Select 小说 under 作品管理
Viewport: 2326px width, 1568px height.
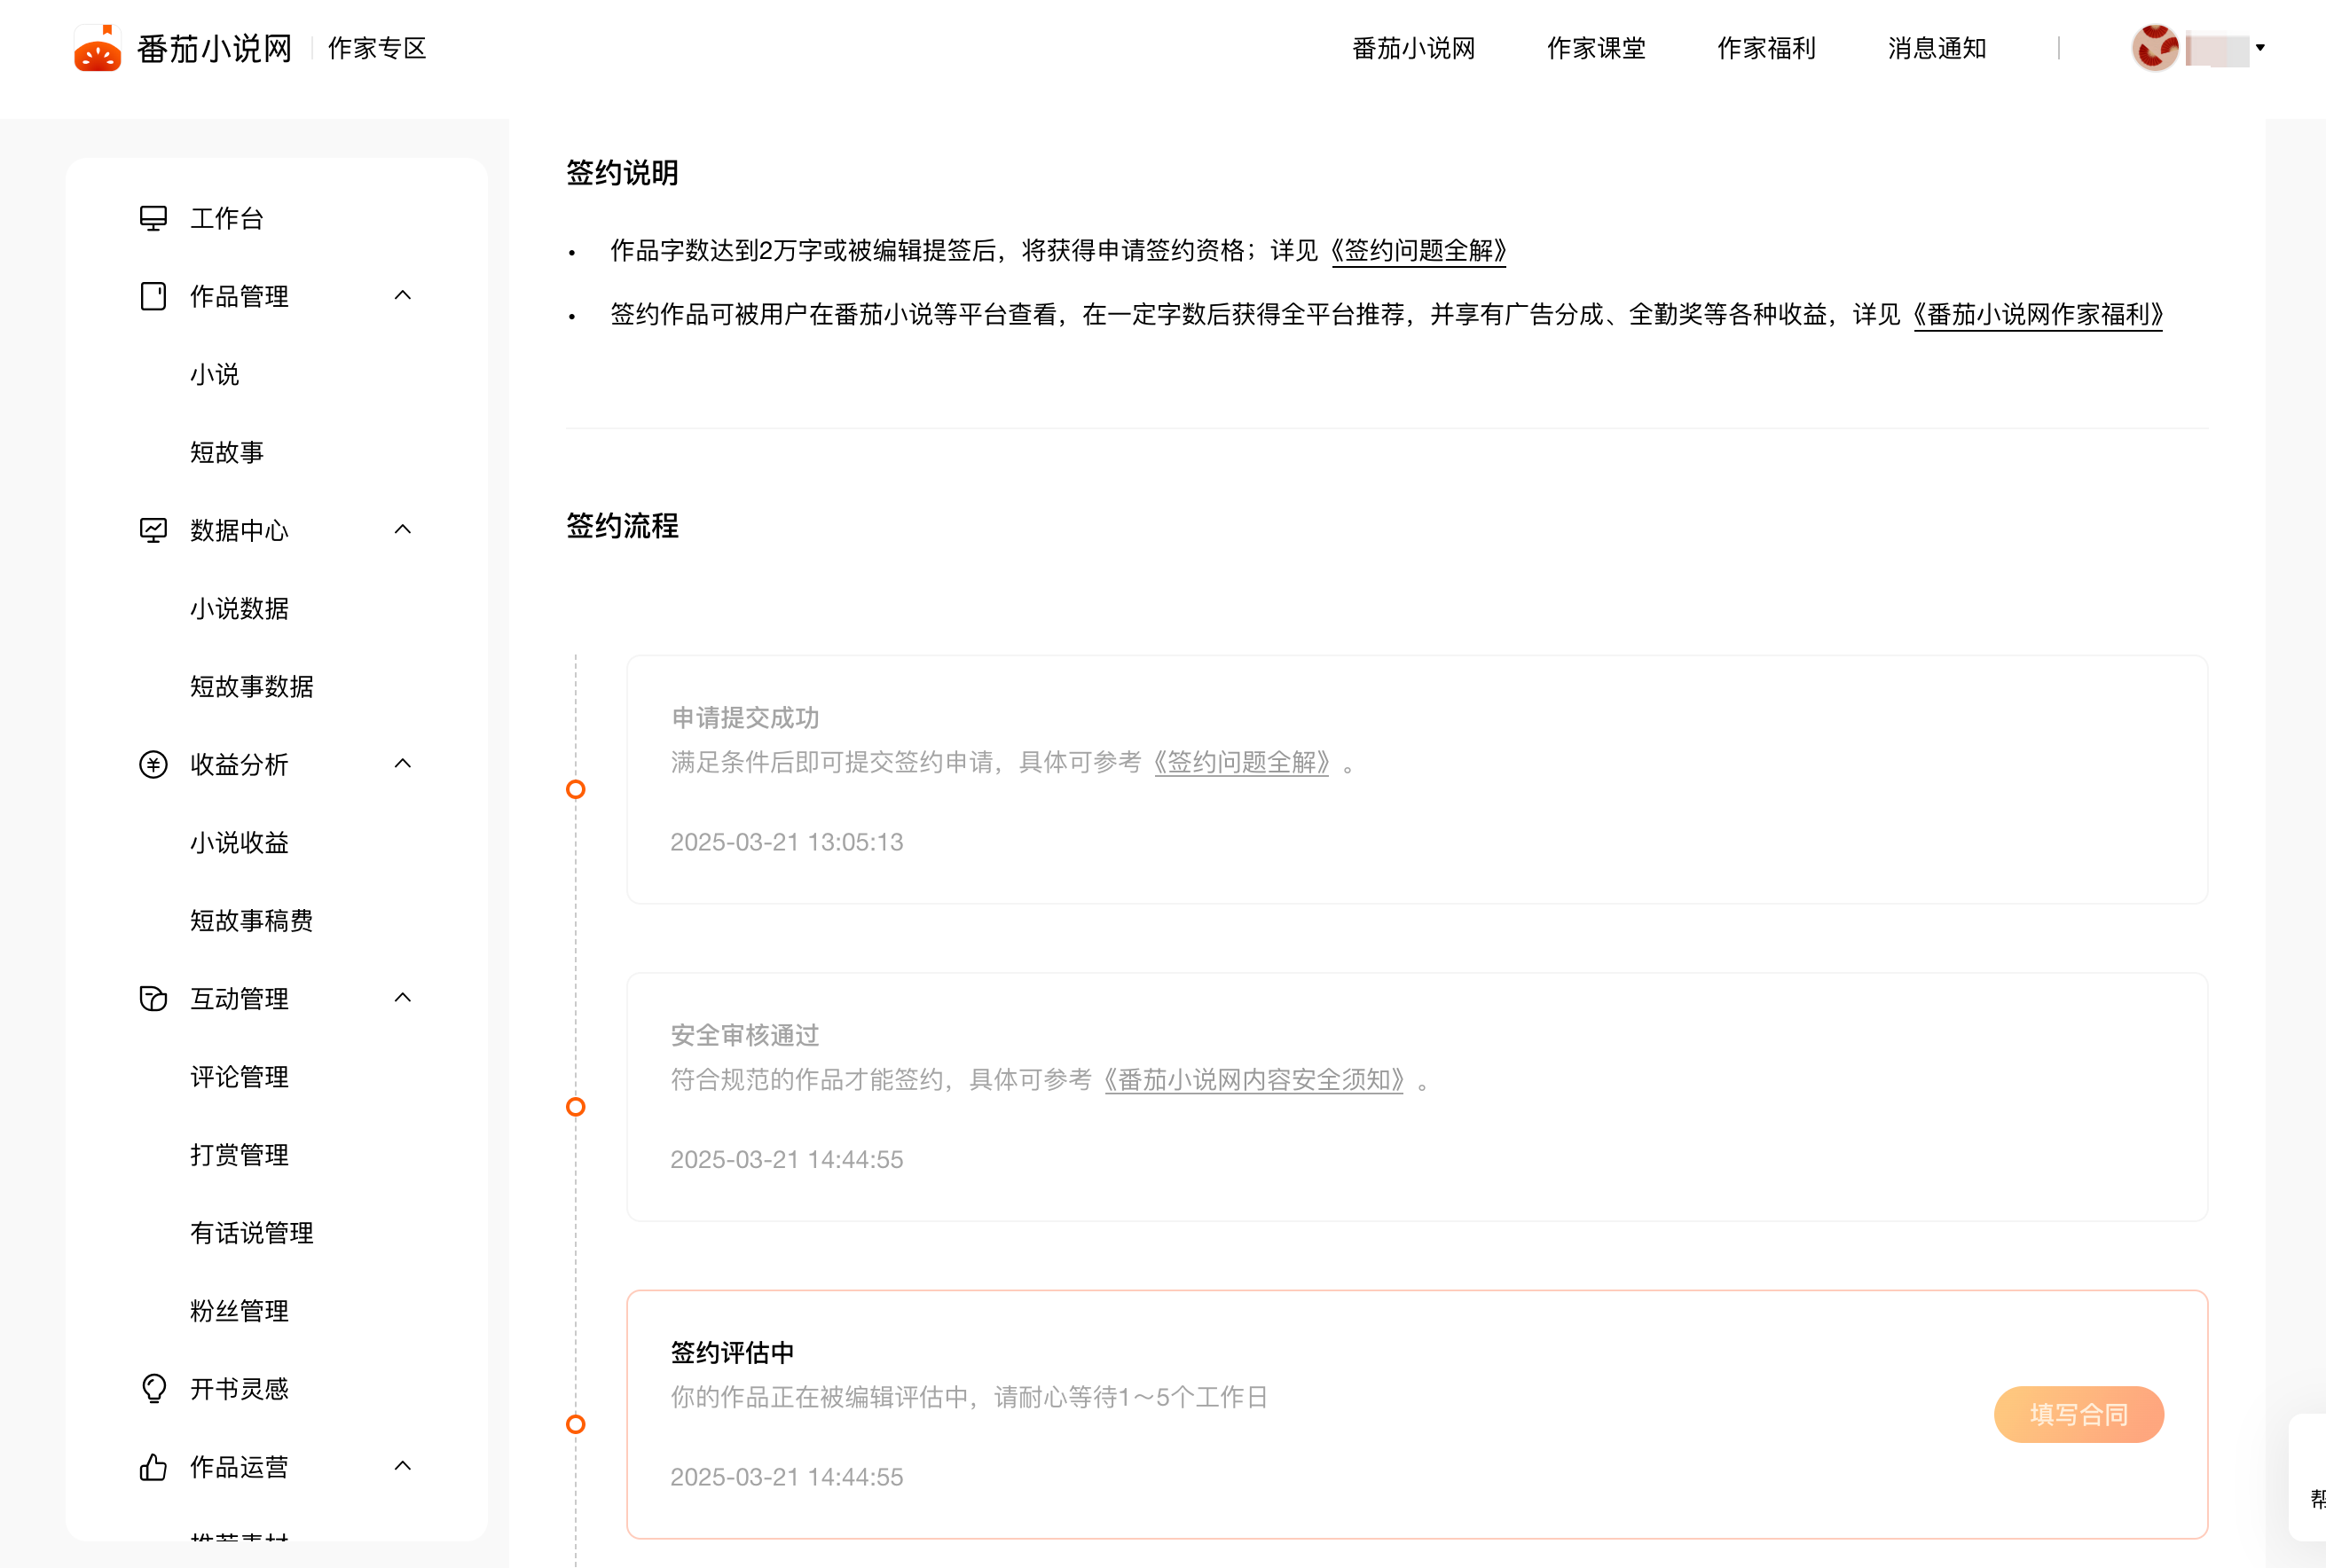[215, 374]
